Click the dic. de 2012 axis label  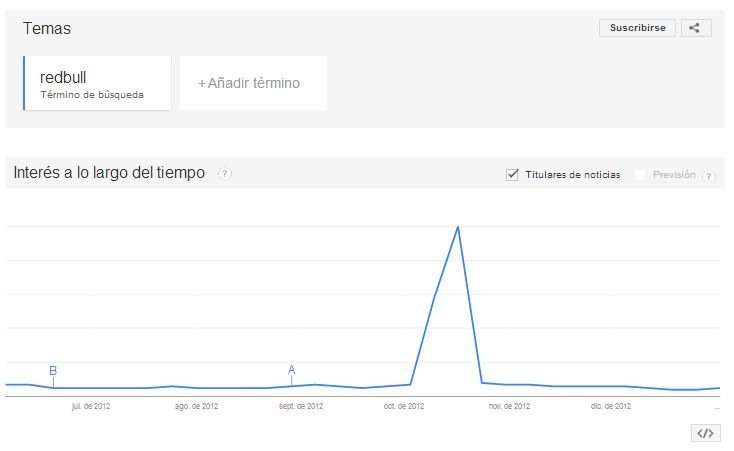click(611, 406)
